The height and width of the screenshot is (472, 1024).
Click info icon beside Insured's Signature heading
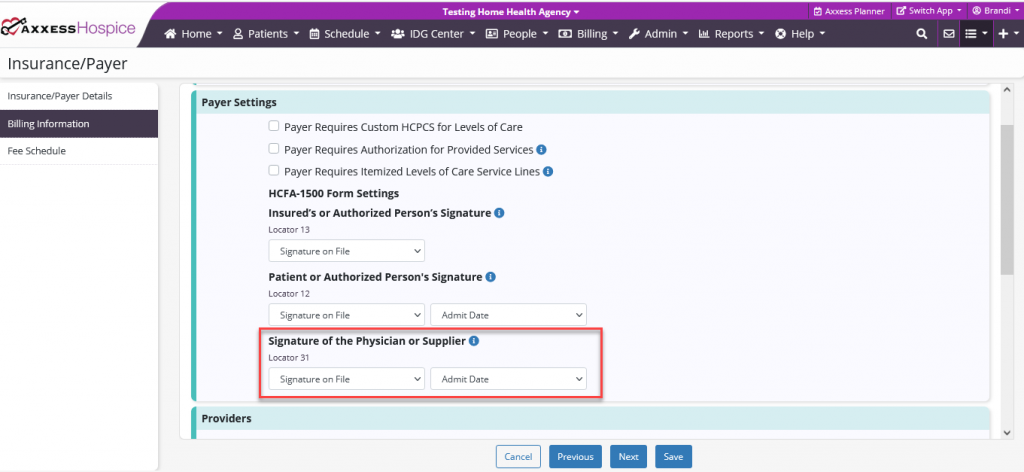tap(499, 213)
